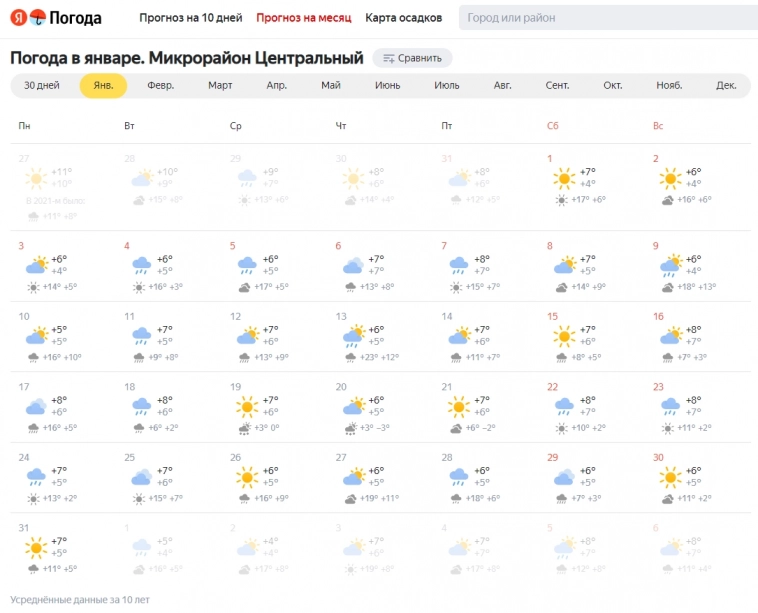Viewport: 758px width, 613px height.
Task: Click the sunny icon for January 21
Action: coord(459,407)
